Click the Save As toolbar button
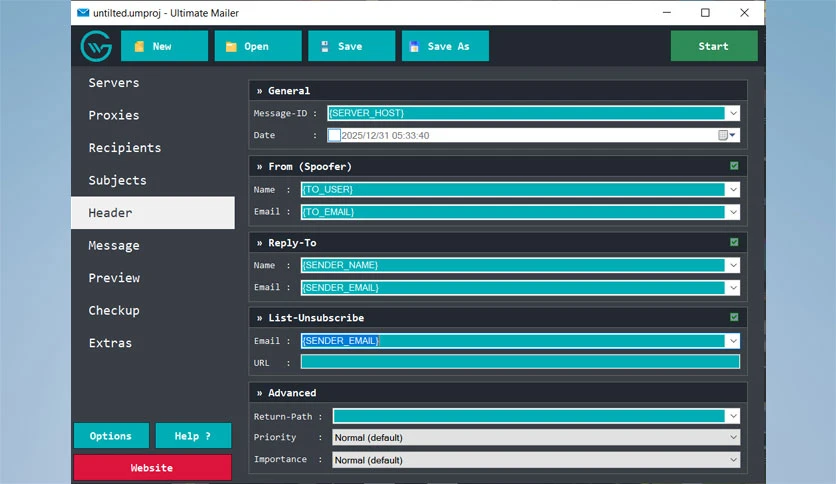 (x=445, y=46)
